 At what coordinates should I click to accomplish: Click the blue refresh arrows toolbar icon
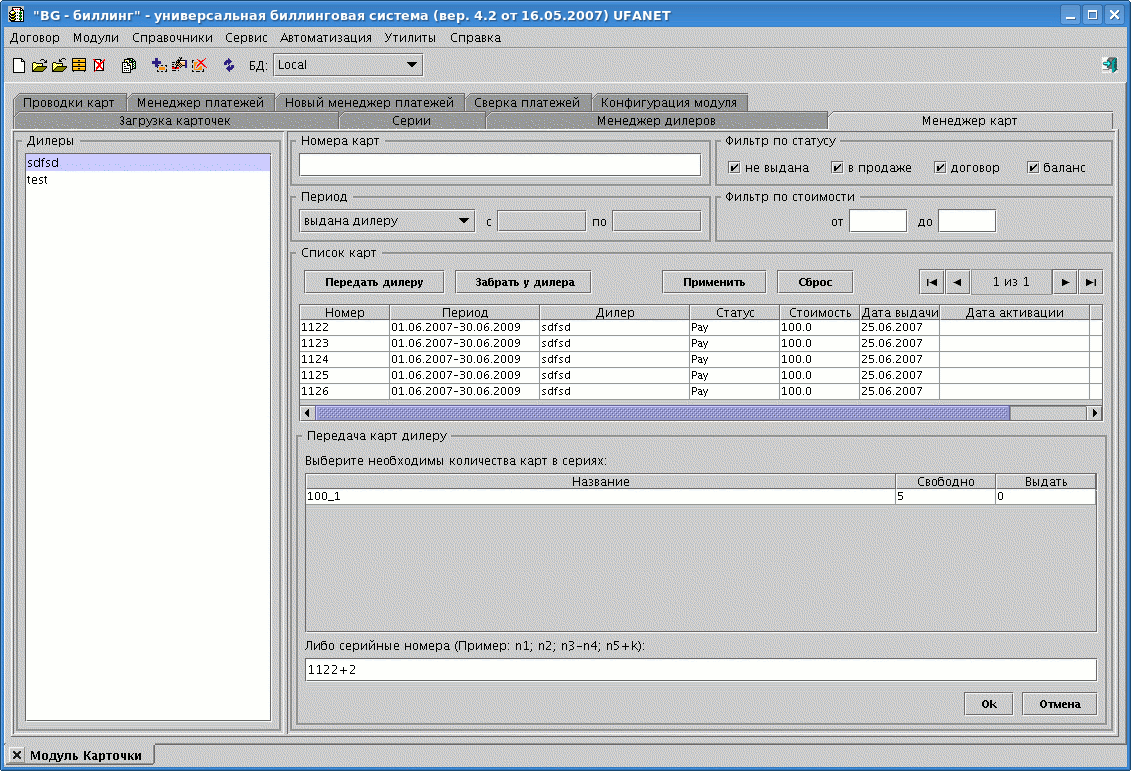(x=229, y=65)
